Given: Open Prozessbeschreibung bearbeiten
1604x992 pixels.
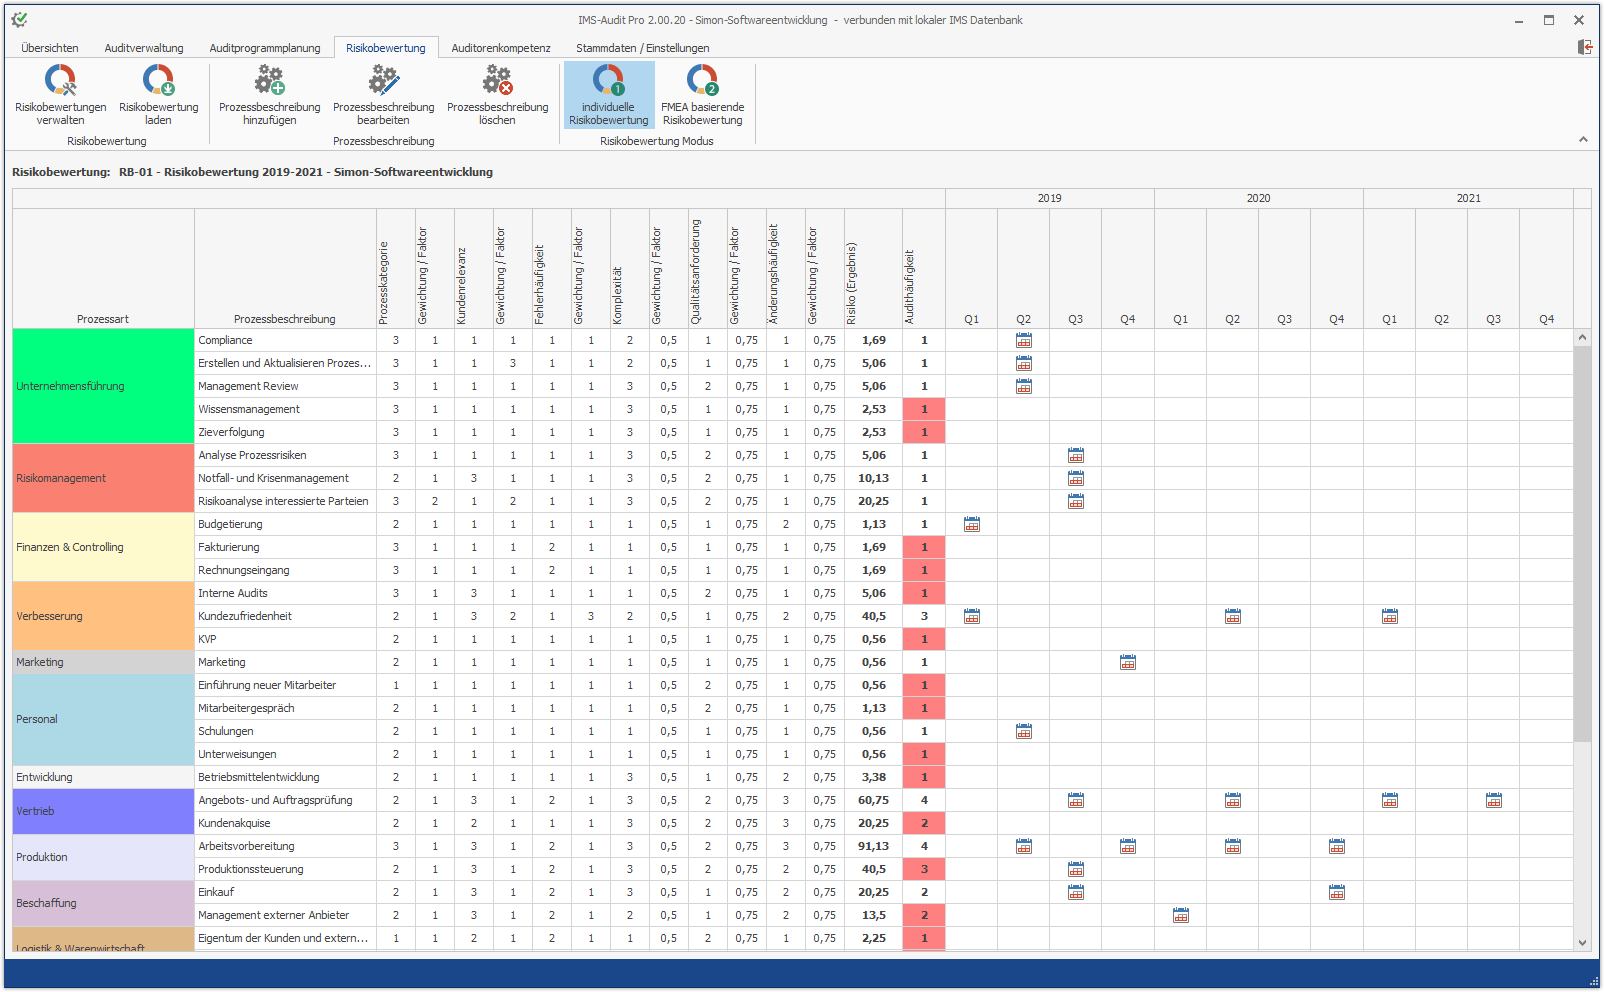Looking at the screenshot, I should [x=384, y=95].
